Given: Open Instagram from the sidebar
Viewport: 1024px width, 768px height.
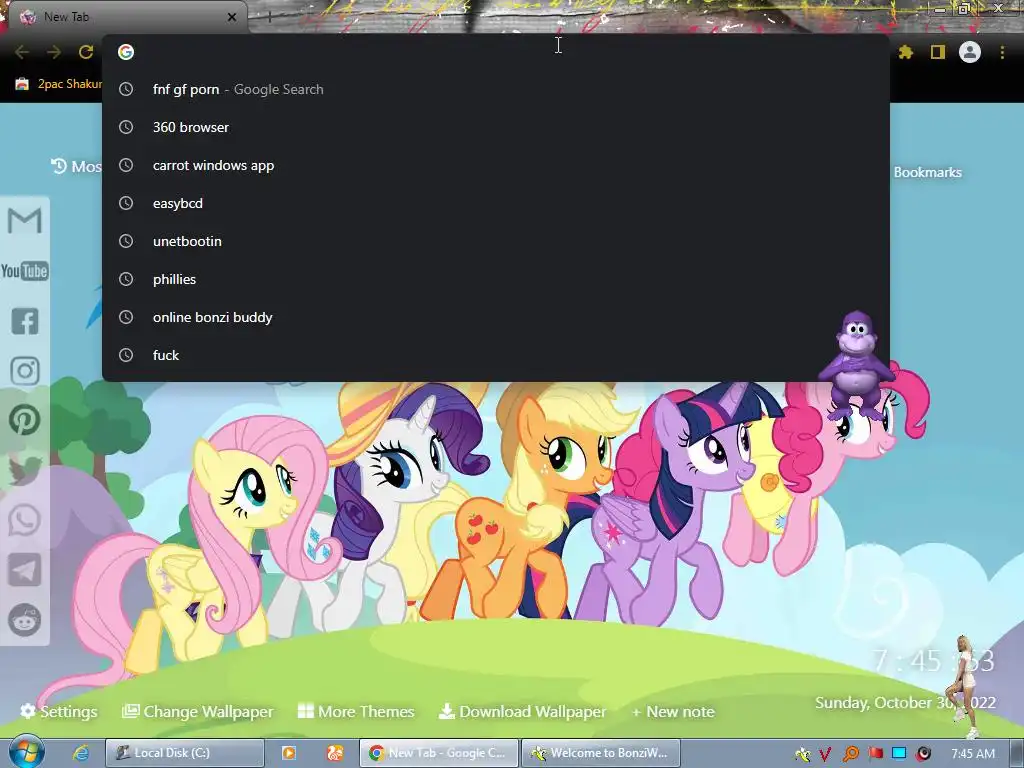Looking at the screenshot, I should pyautogui.click(x=25, y=371).
